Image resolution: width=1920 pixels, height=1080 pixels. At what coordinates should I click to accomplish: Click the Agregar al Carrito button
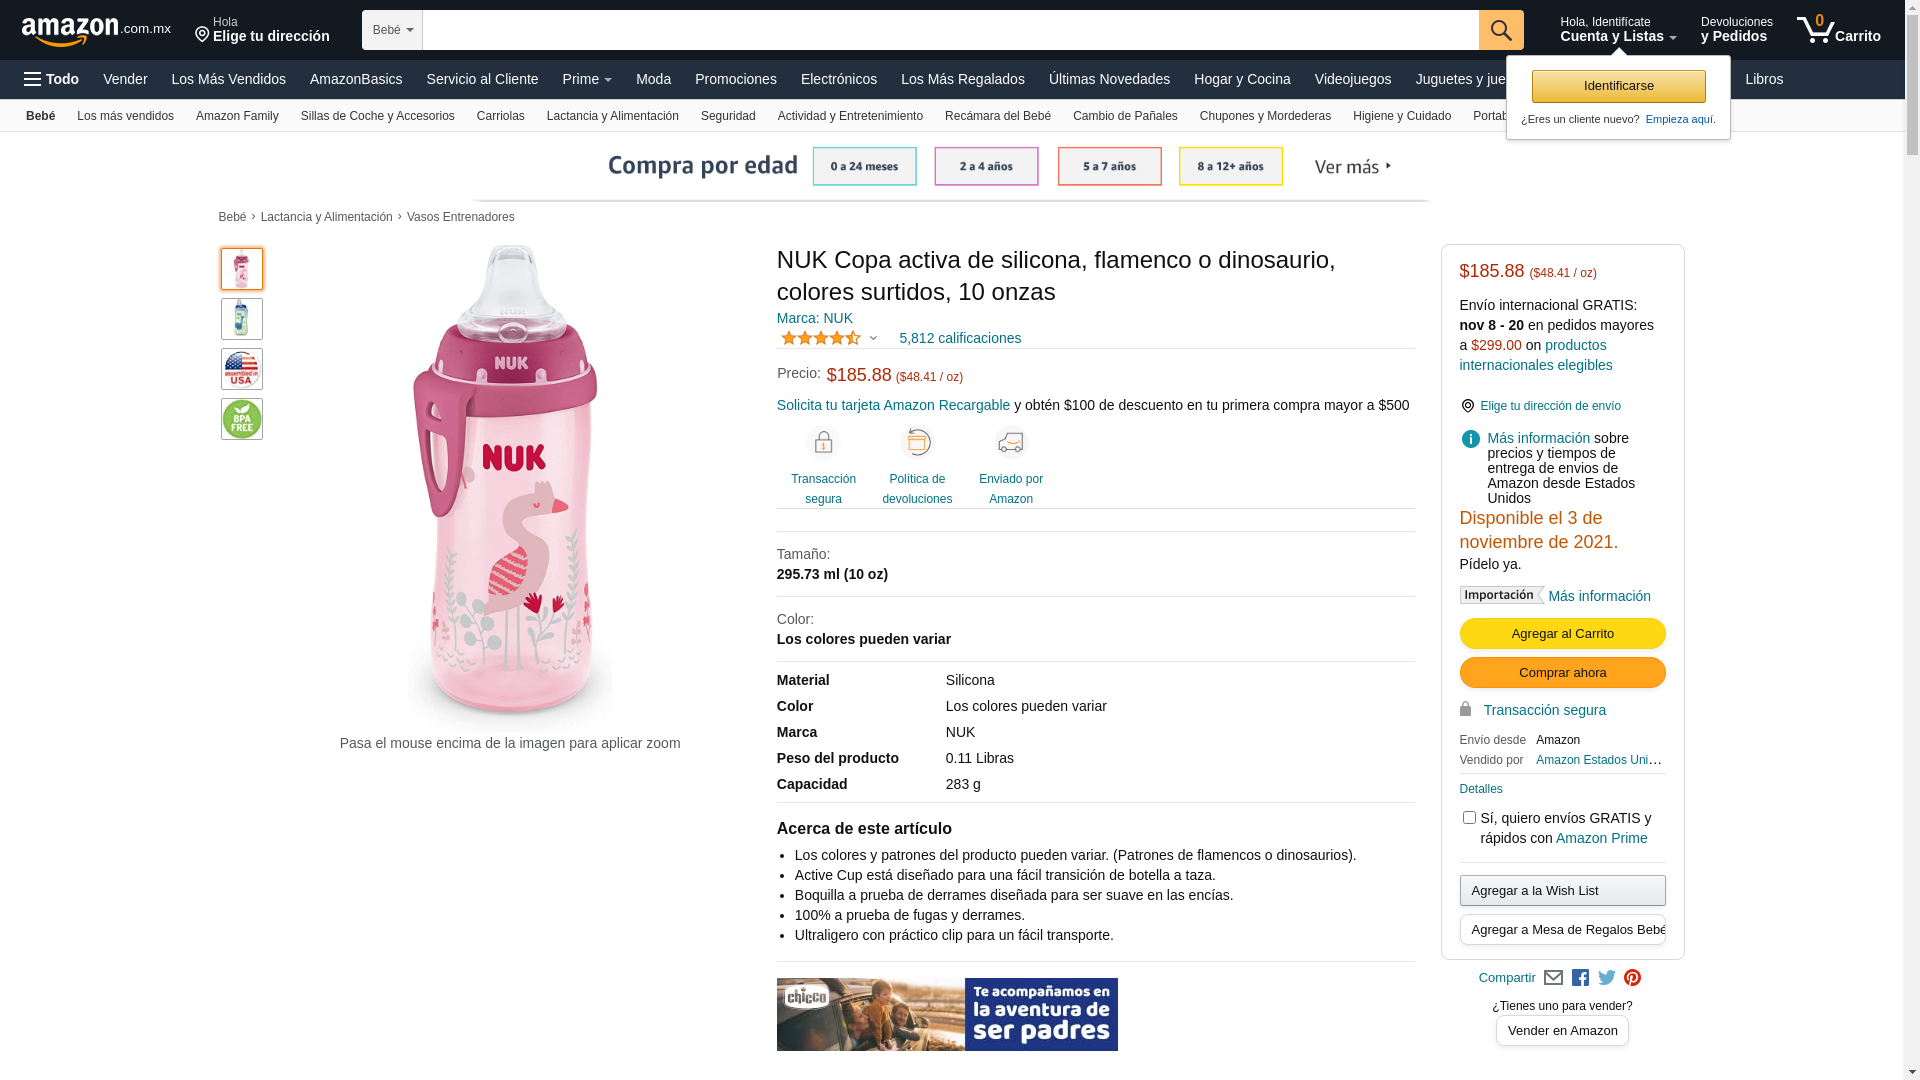click(x=1562, y=634)
